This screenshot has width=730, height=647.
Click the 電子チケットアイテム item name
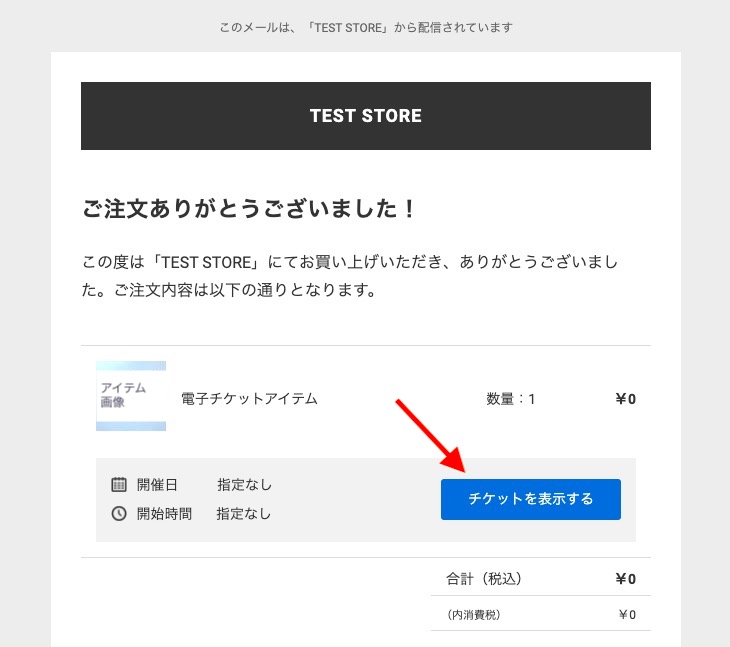coord(249,399)
